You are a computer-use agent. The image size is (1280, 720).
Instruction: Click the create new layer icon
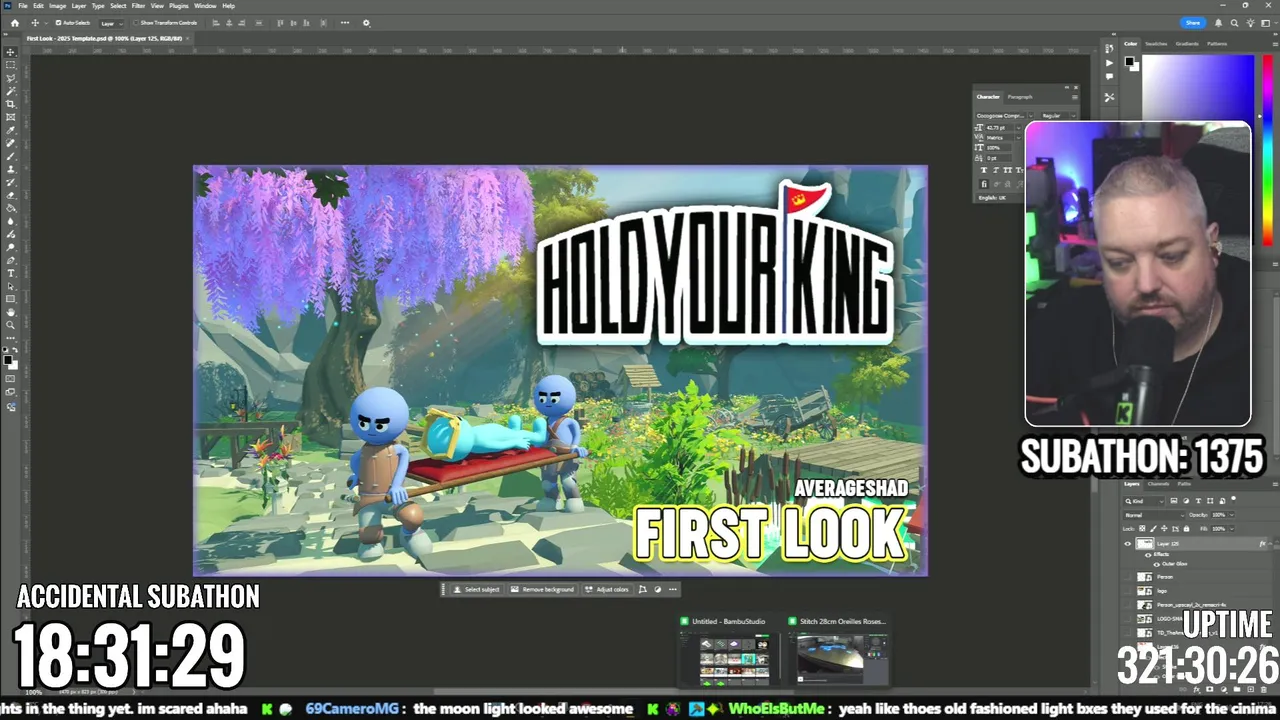[x=1251, y=689]
